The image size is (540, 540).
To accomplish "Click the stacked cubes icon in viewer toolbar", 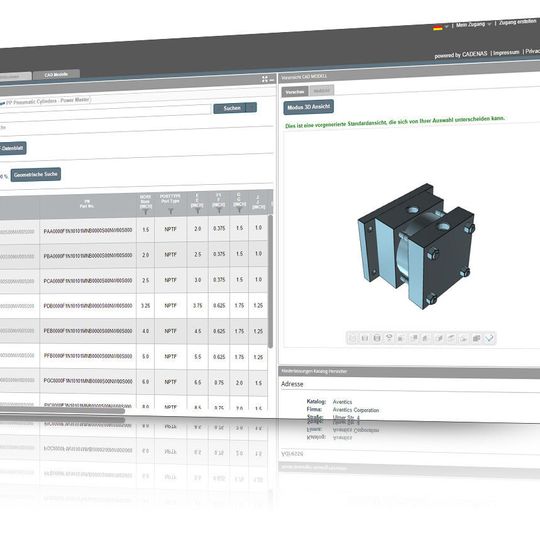I will click(477, 338).
